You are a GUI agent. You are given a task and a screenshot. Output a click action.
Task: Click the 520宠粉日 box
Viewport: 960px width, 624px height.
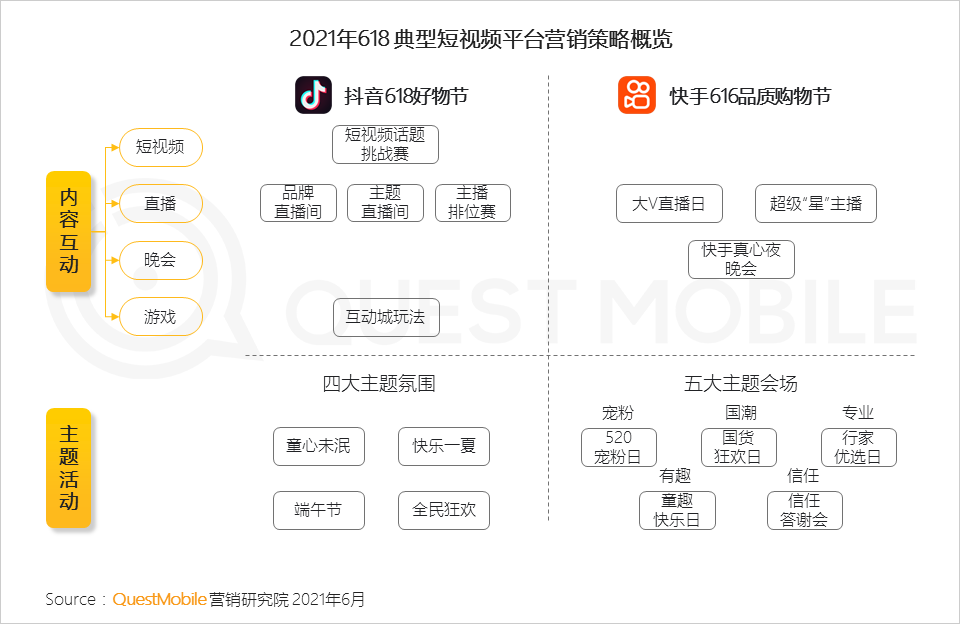click(x=619, y=448)
